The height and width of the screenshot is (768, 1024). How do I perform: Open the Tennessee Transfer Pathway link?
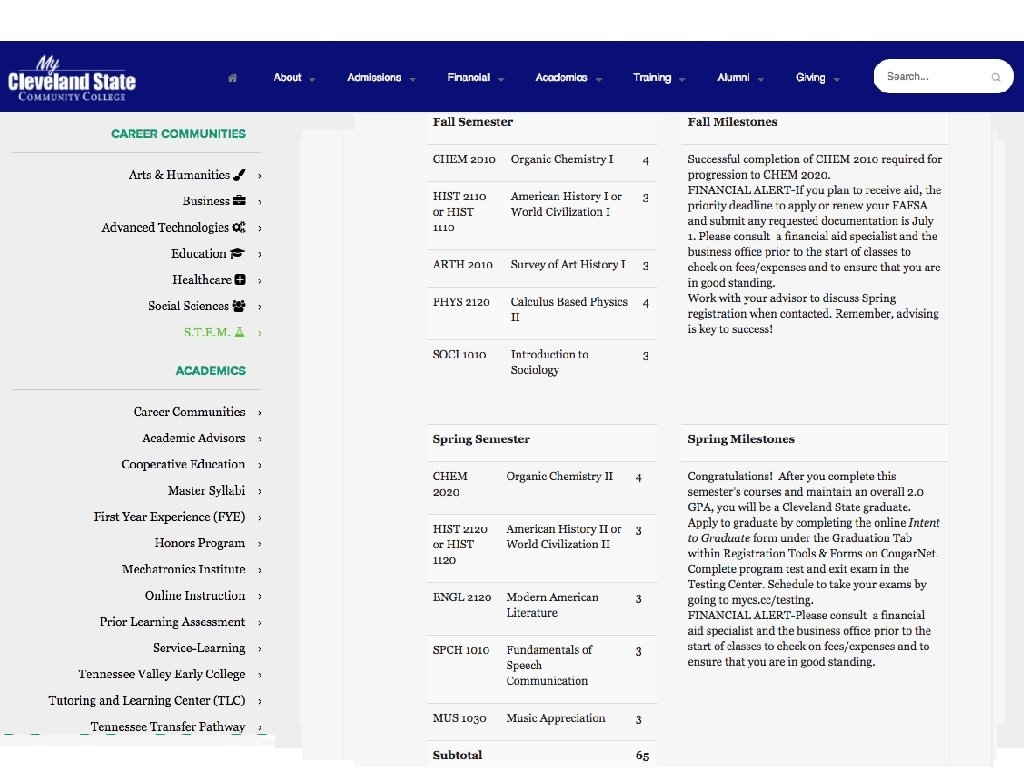(168, 726)
